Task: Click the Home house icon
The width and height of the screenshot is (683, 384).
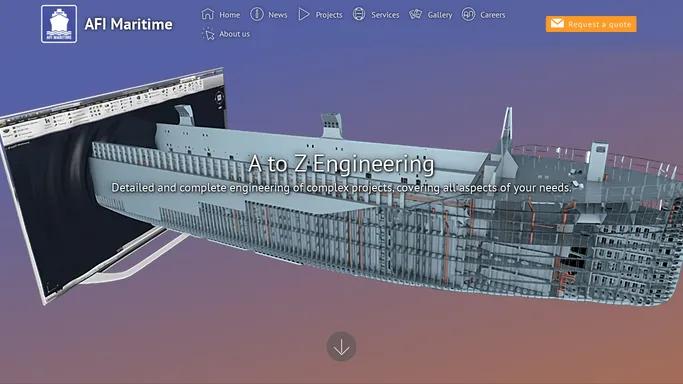Action: 208,14
